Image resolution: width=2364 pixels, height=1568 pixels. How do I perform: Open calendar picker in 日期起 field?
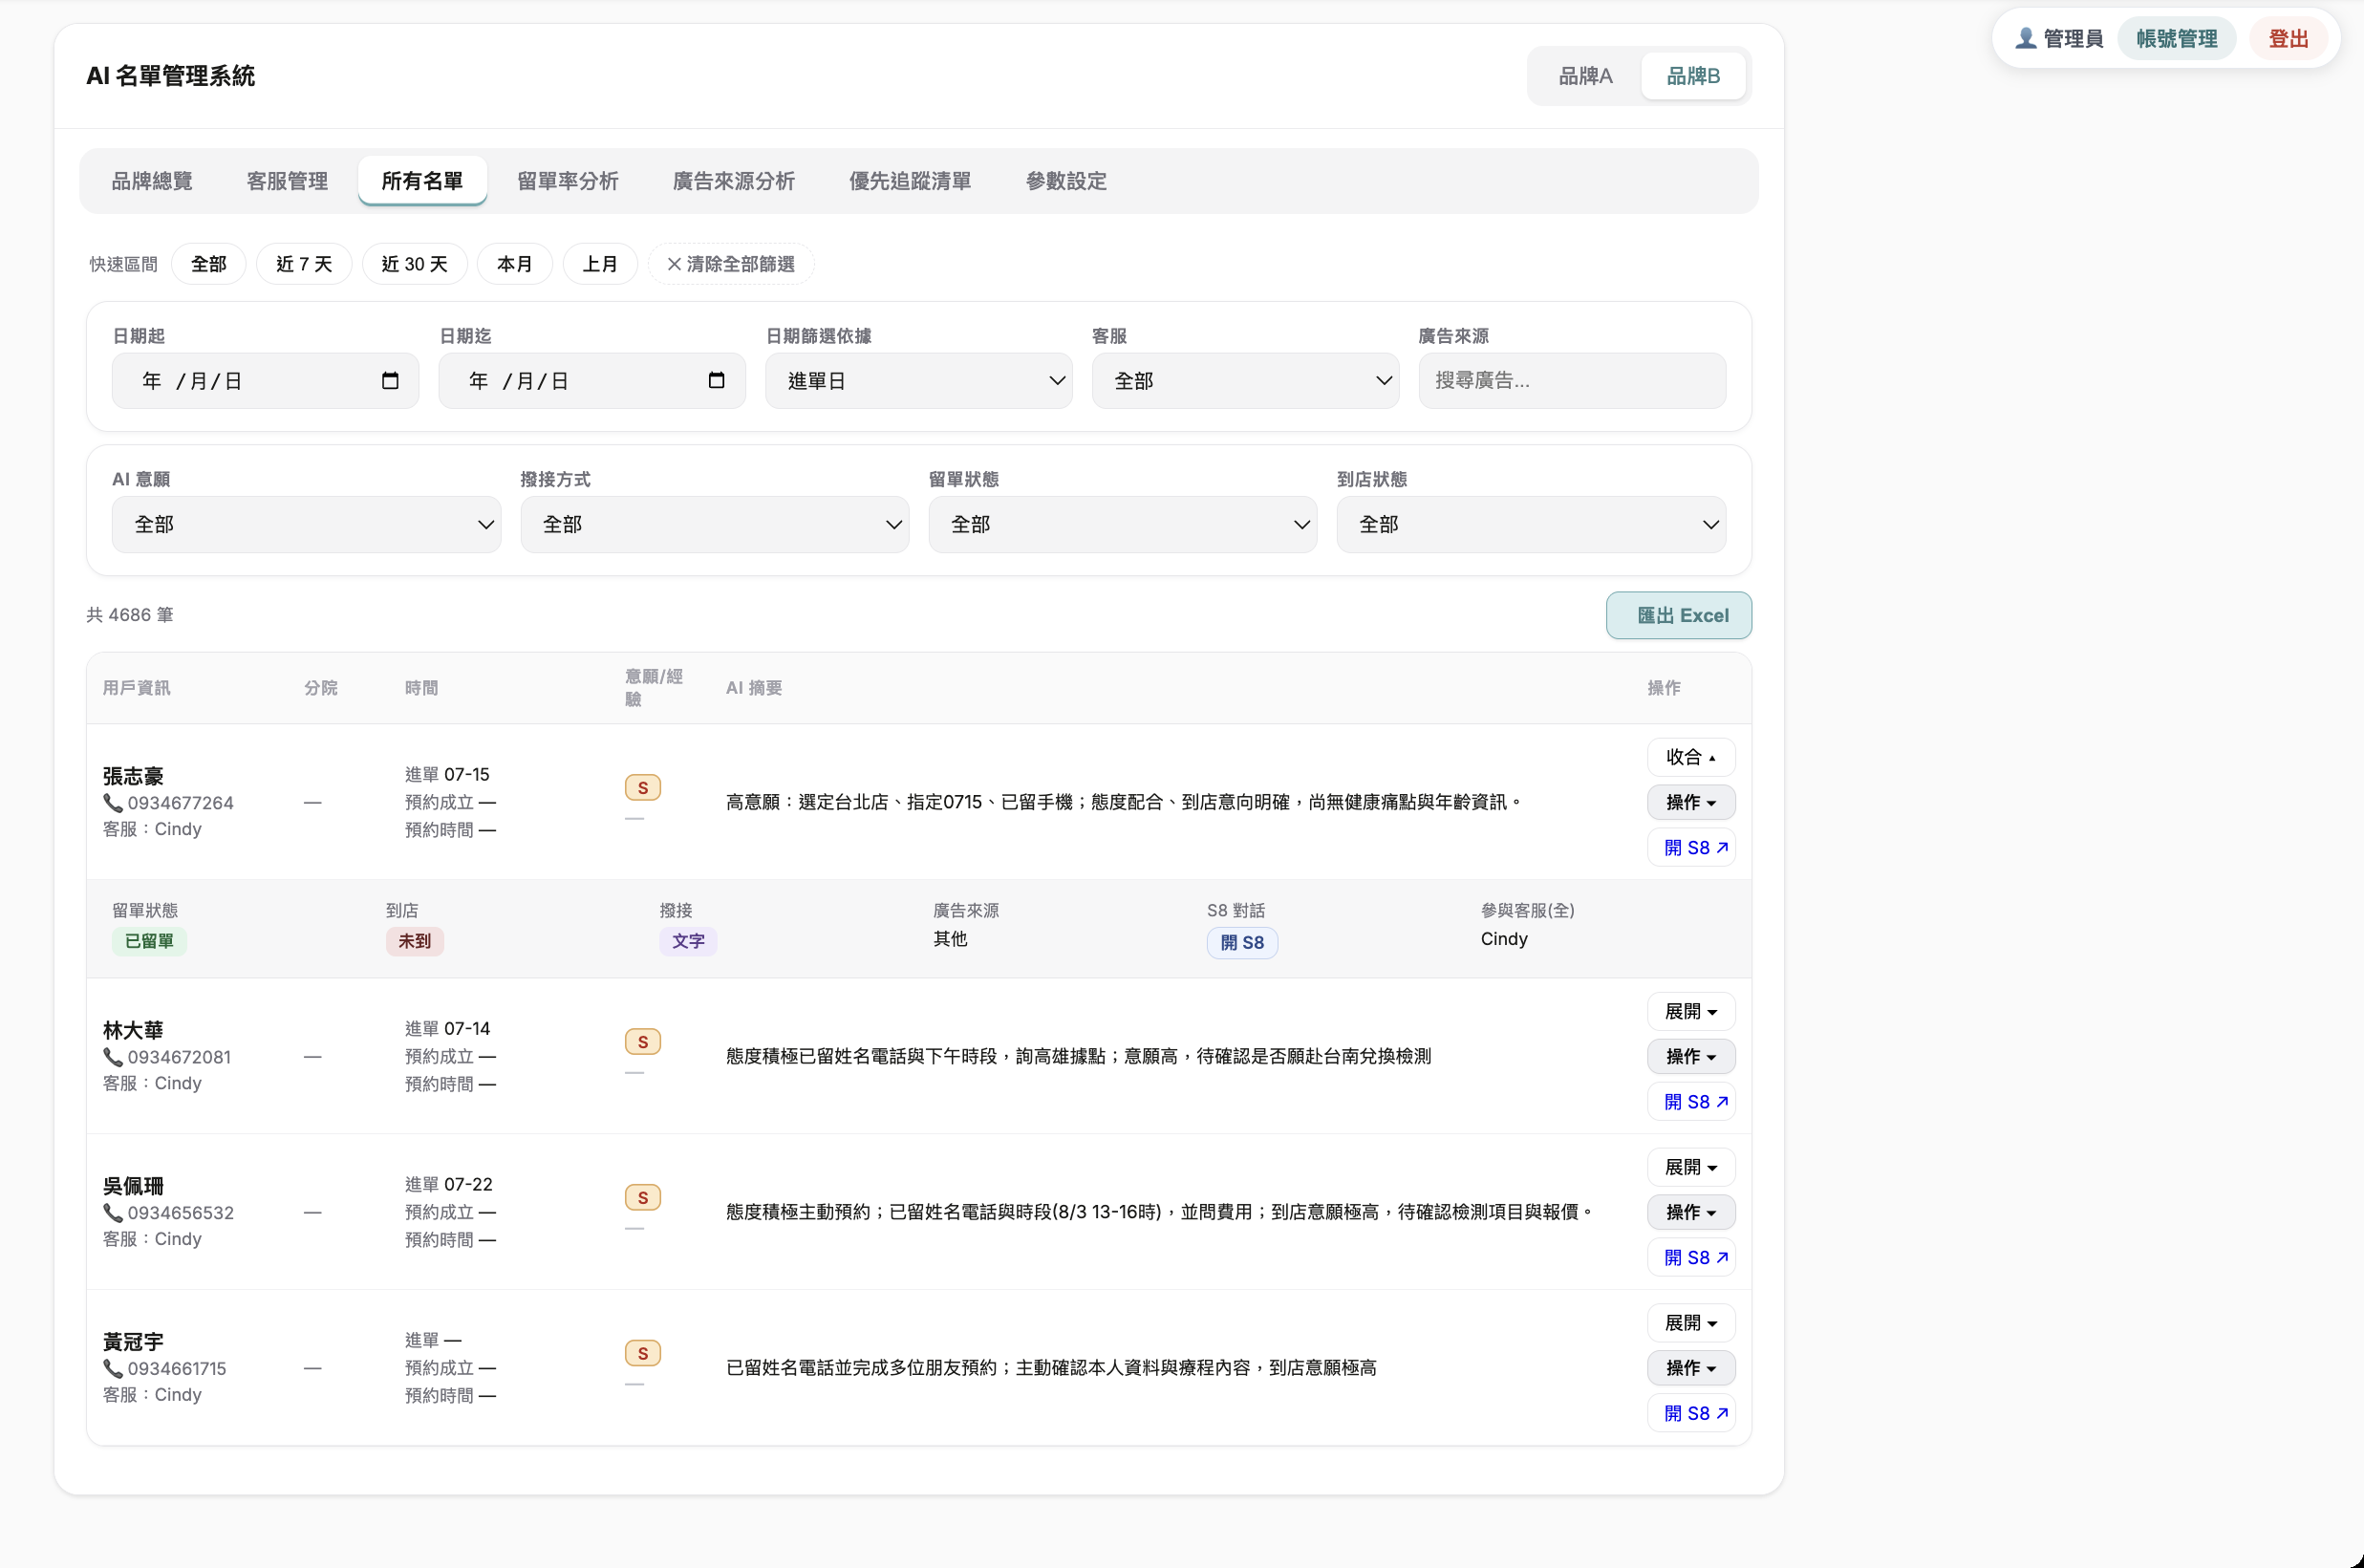point(390,380)
